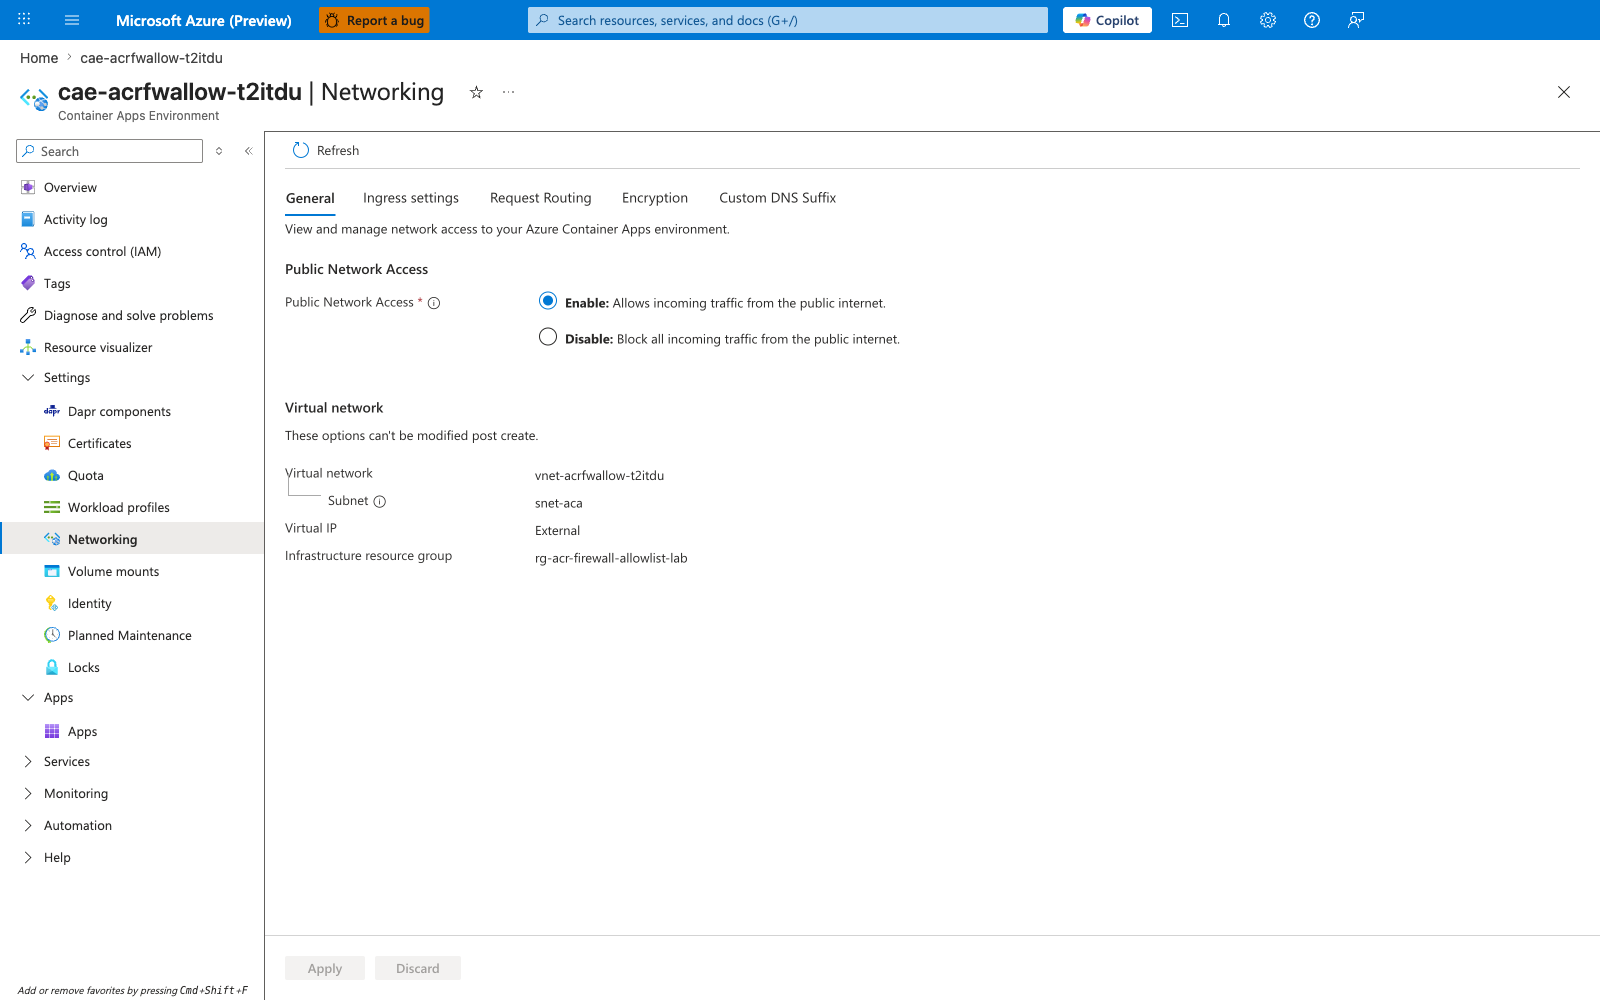1600x1000 pixels.
Task: Click vnet-acrfwallow-t2itdu value text
Action: [x=600, y=476]
